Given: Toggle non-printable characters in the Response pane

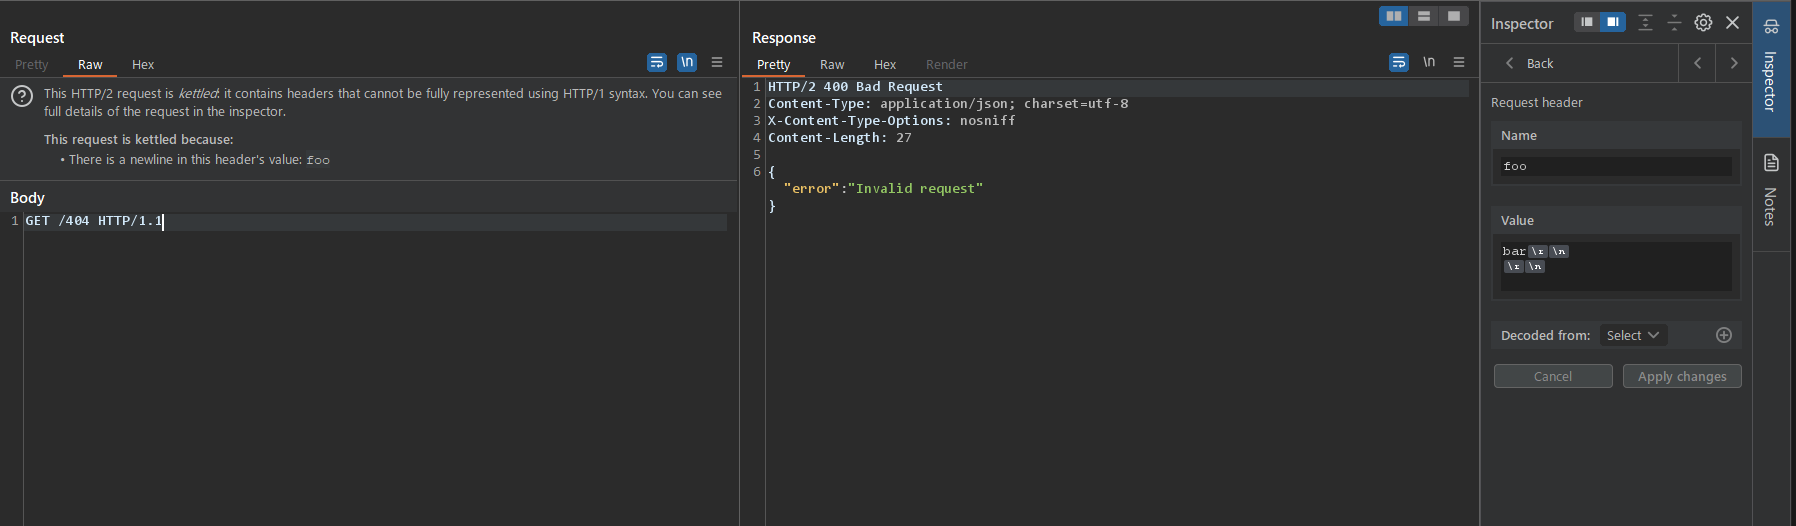Looking at the screenshot, I should point(1429,62).
